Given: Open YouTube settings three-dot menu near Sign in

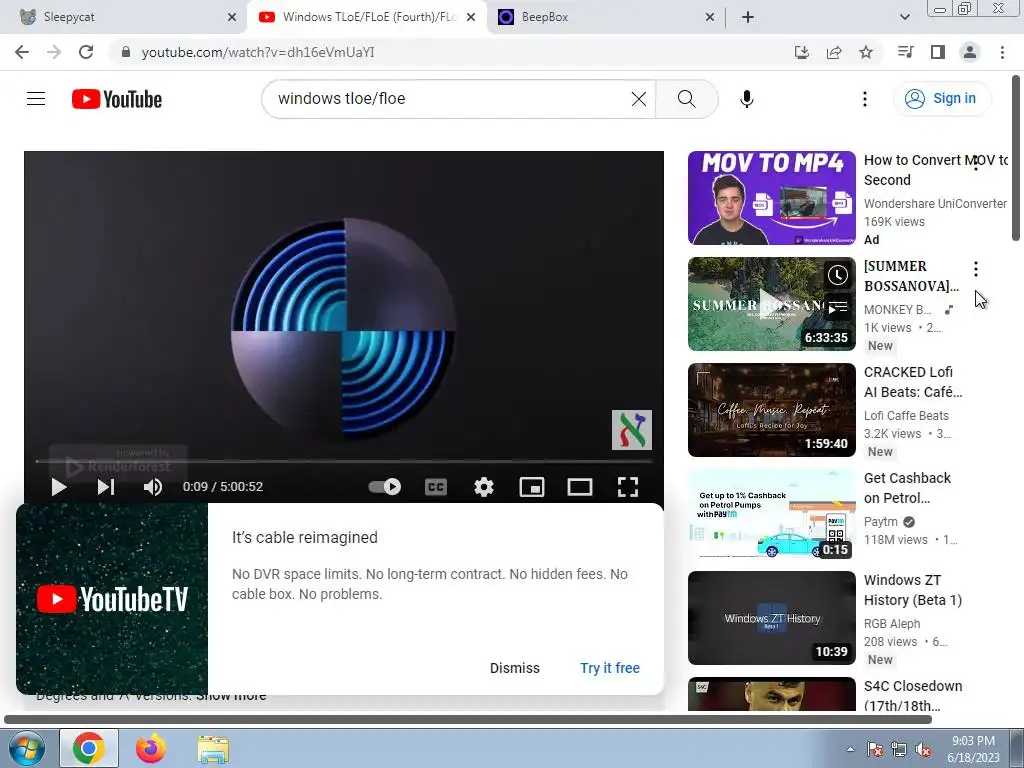Looking at the screenshot, I should tap(865, 99).
